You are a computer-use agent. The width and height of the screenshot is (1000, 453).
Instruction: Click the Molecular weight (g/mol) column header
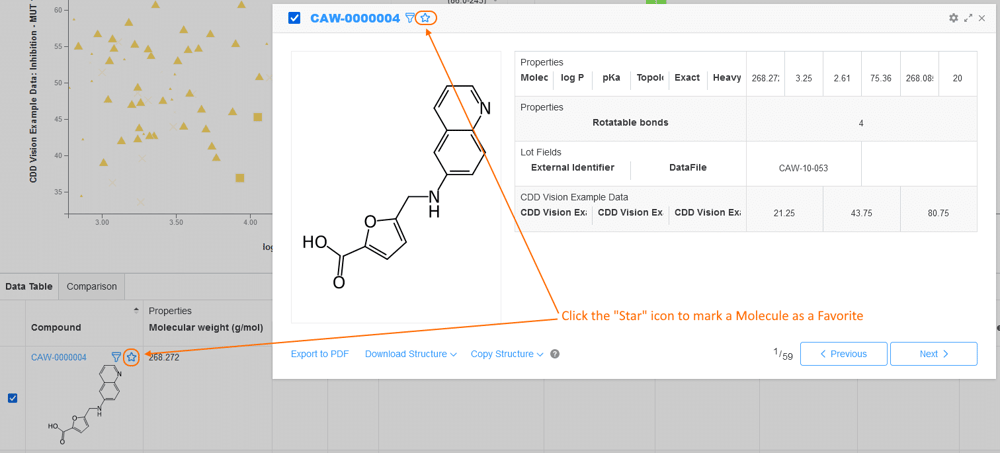pos(206,327)
